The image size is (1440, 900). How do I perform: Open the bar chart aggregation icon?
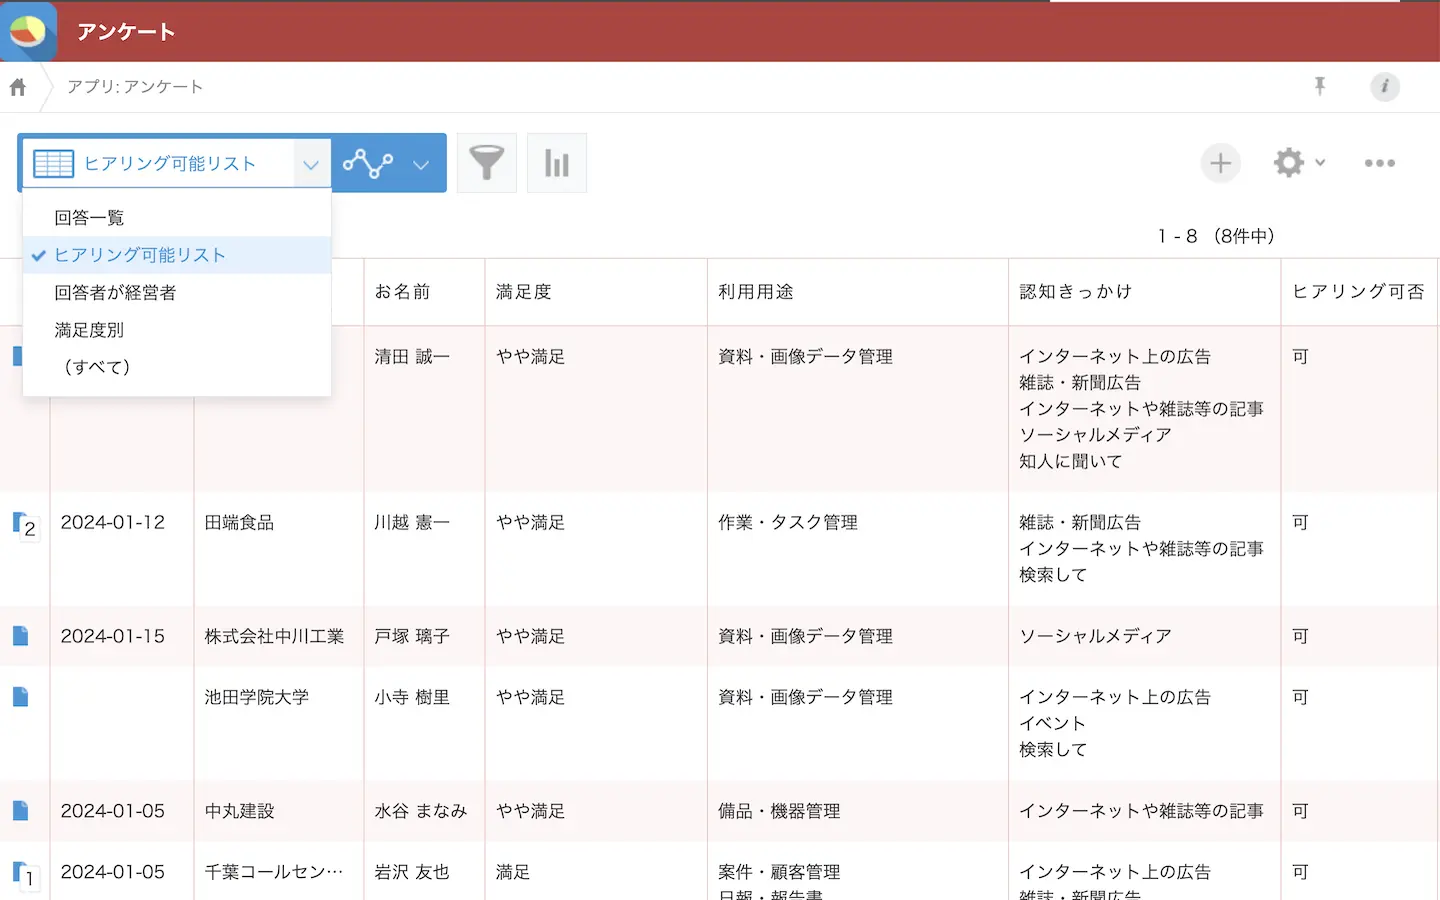[557, 163]
